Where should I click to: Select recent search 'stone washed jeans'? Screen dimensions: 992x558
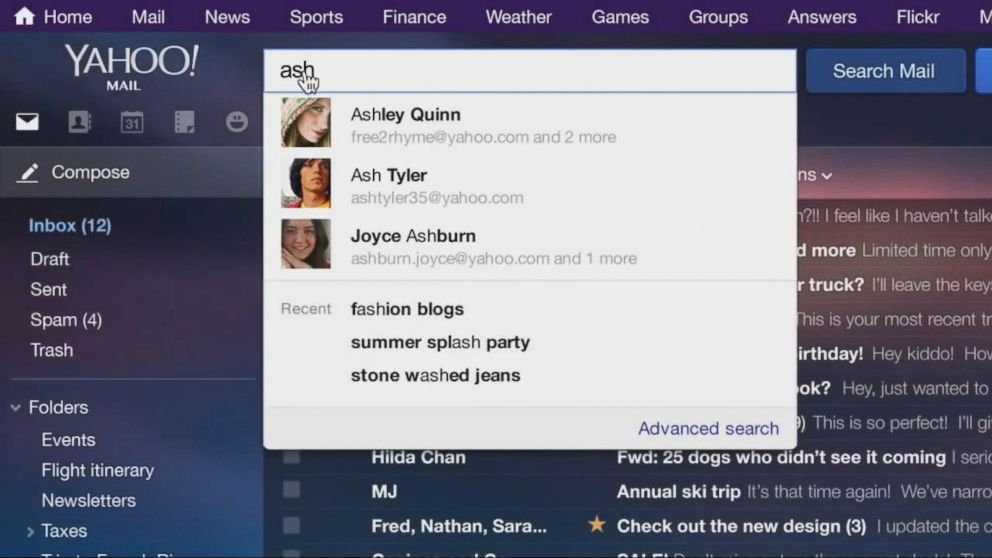[435, 375]
